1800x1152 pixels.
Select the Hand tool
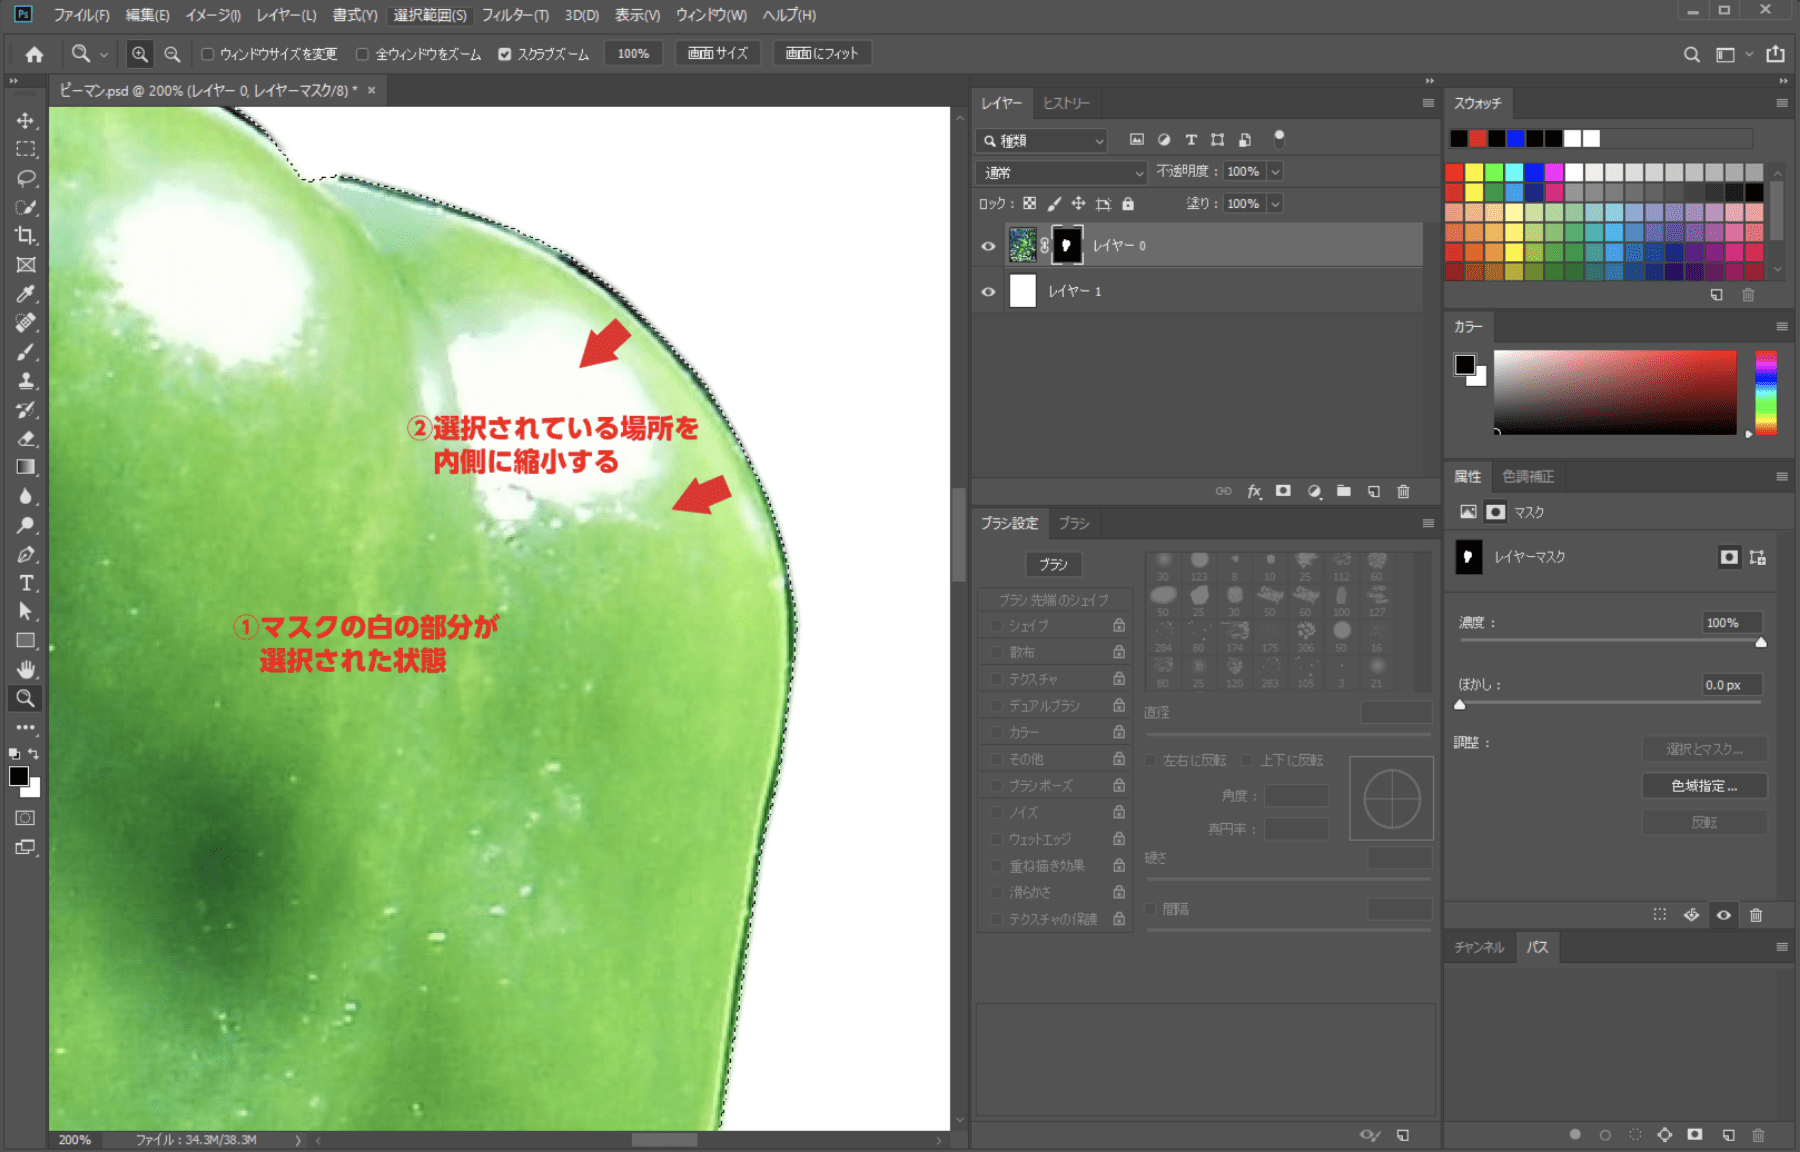coord(26,669)
